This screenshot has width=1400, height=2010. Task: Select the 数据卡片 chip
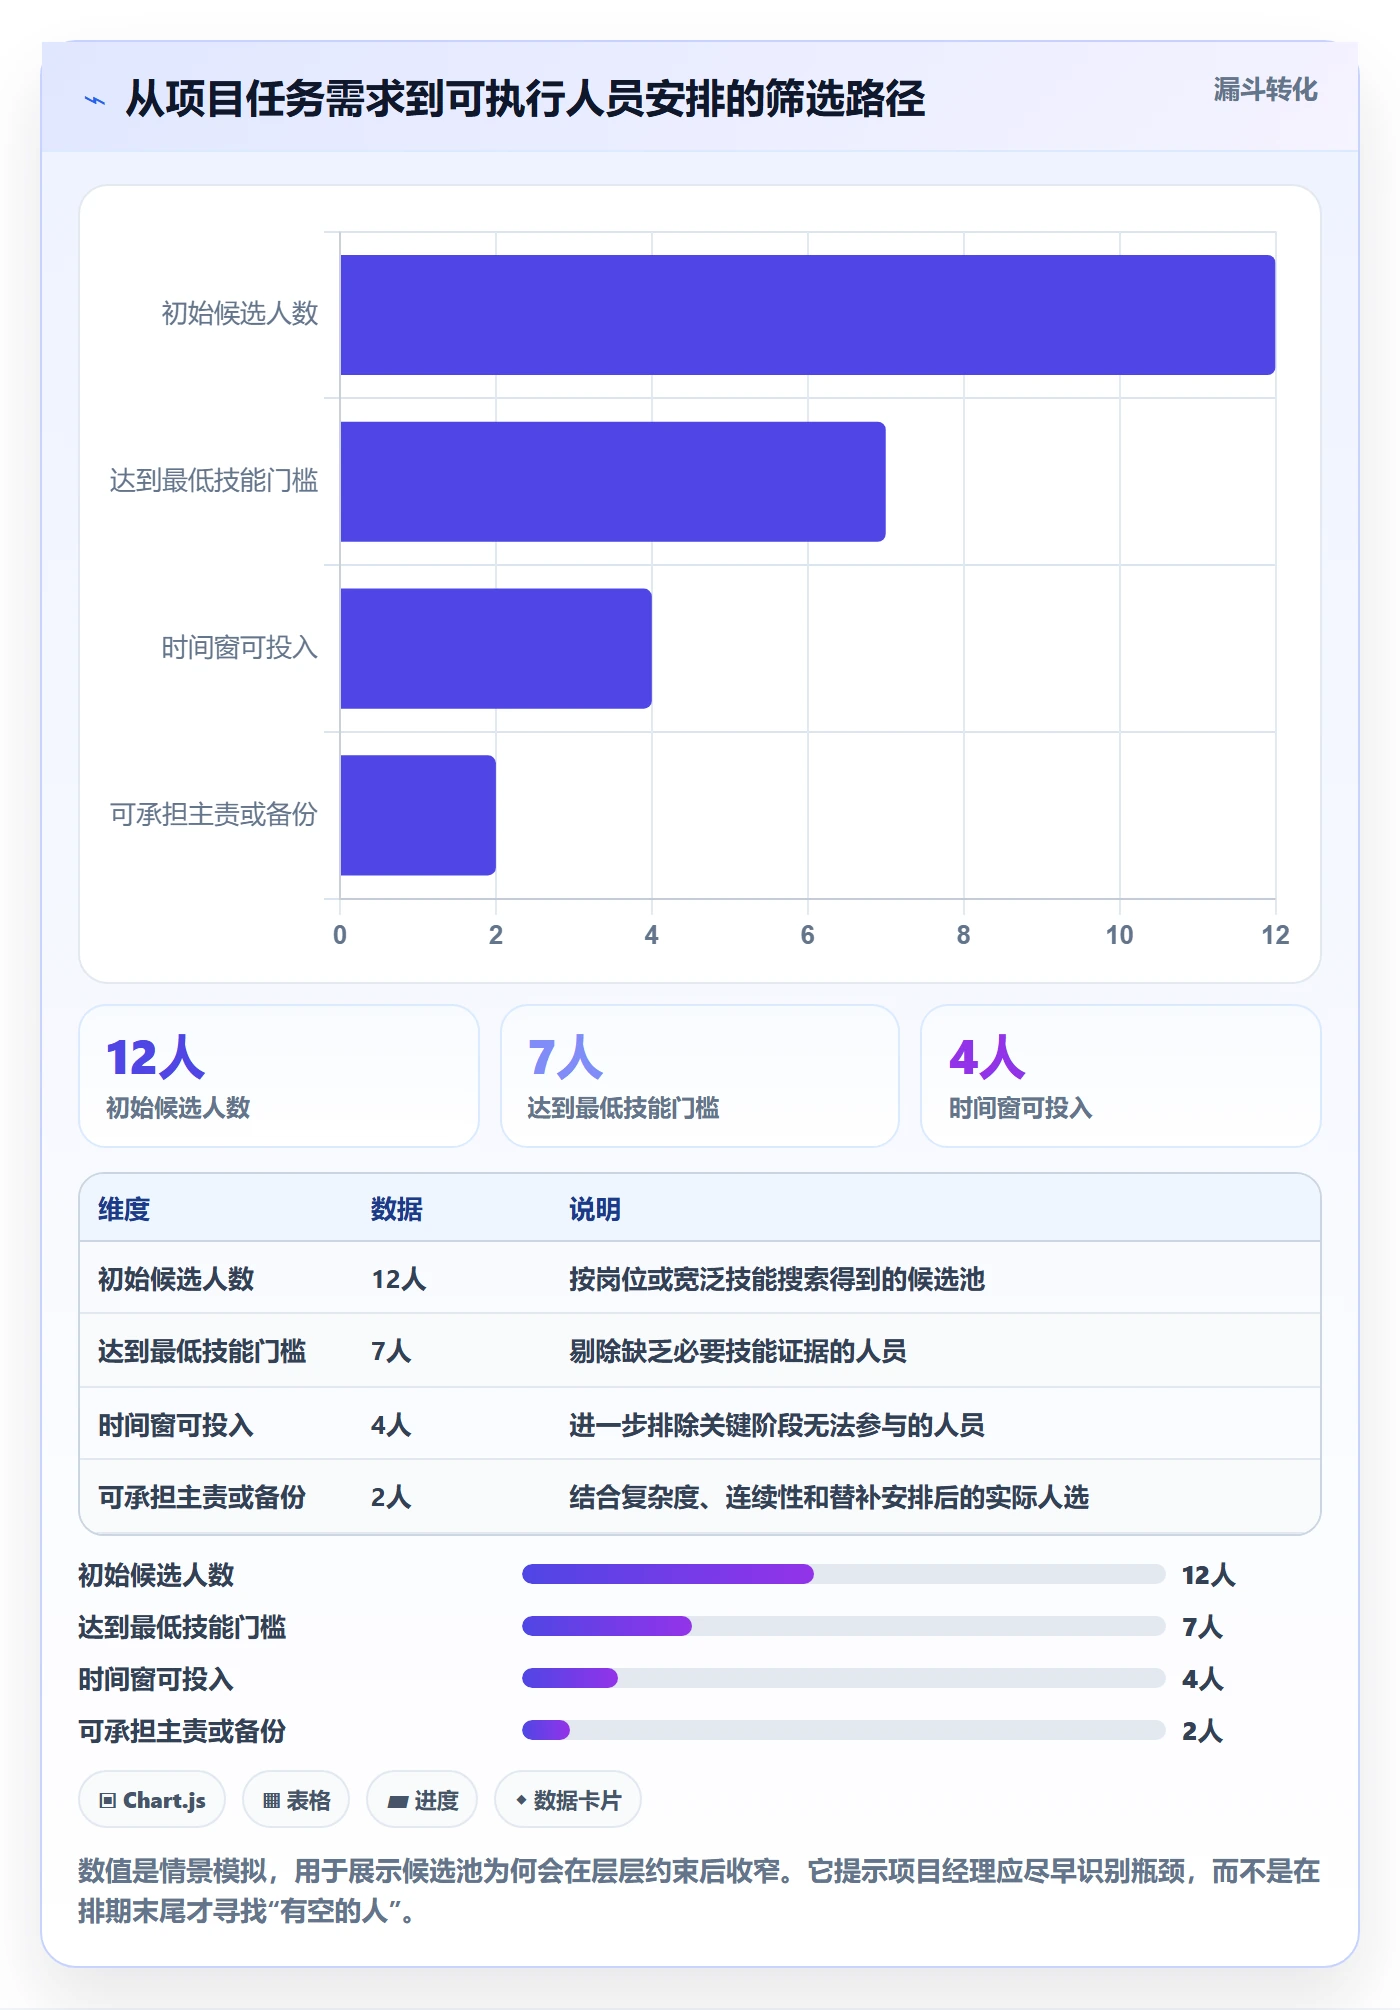pyautogui.click(x=568, y=1800)
